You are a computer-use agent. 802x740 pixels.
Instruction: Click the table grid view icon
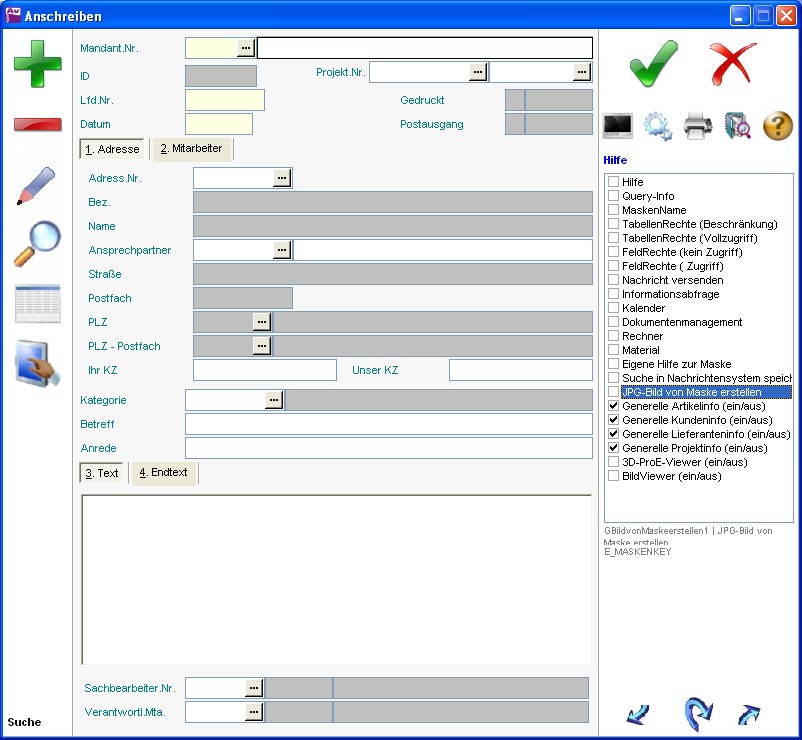37,304
